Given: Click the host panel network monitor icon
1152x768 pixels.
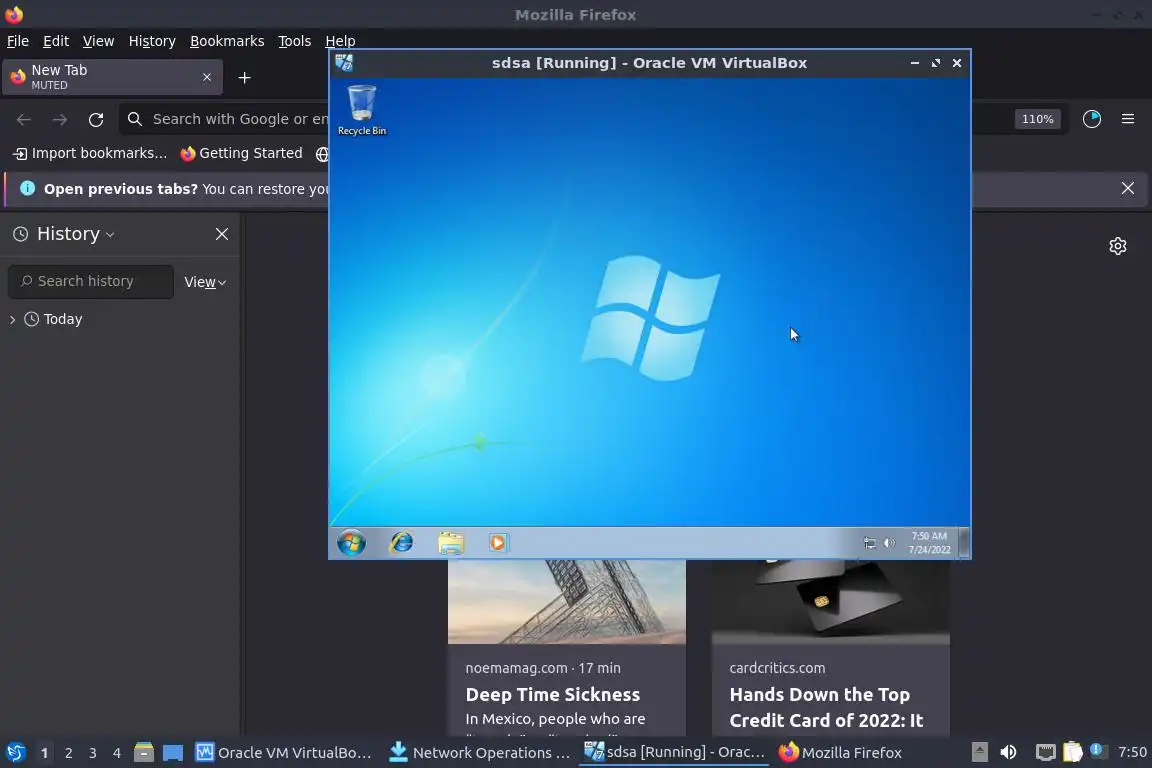Looking at the screenshot, I should coord(1045,753).
